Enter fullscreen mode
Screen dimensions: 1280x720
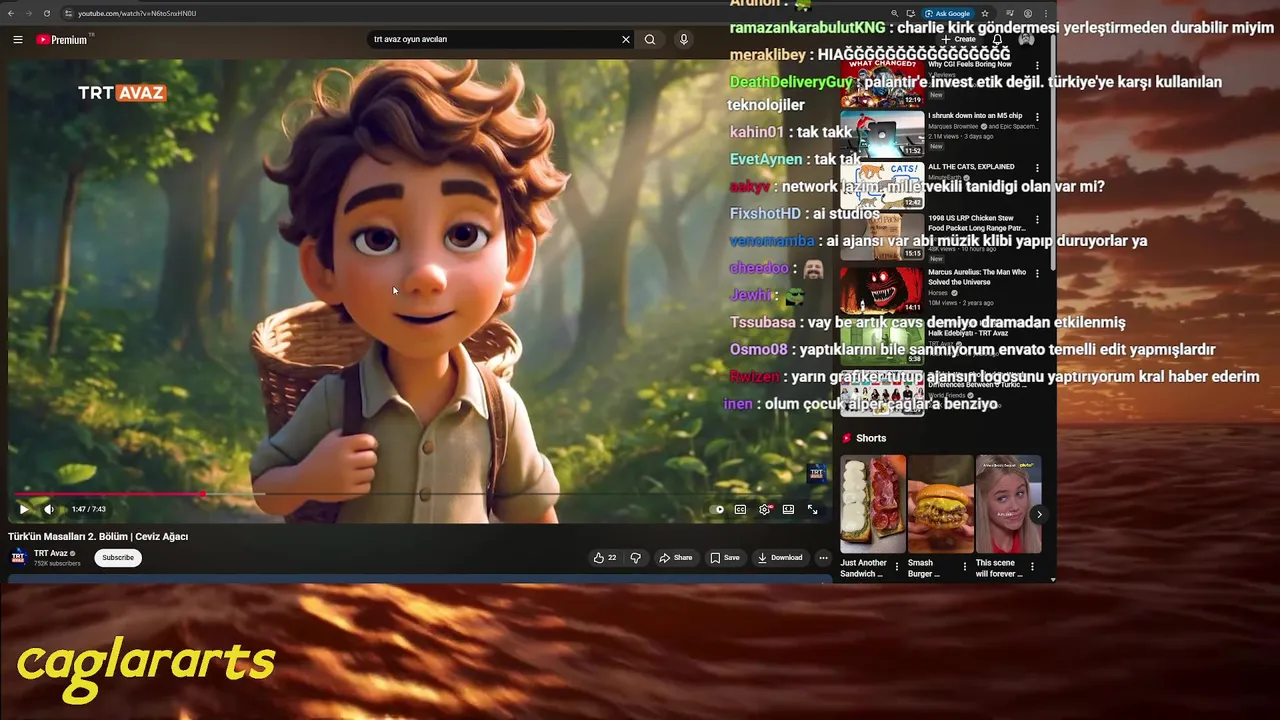point(812,509)
